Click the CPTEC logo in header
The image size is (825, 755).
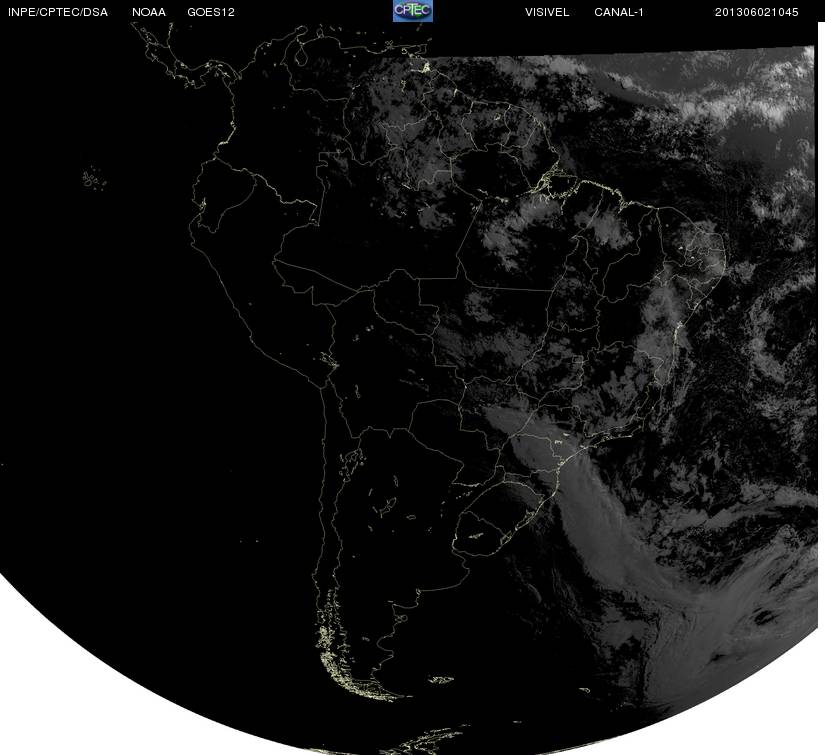pos(413,11)
